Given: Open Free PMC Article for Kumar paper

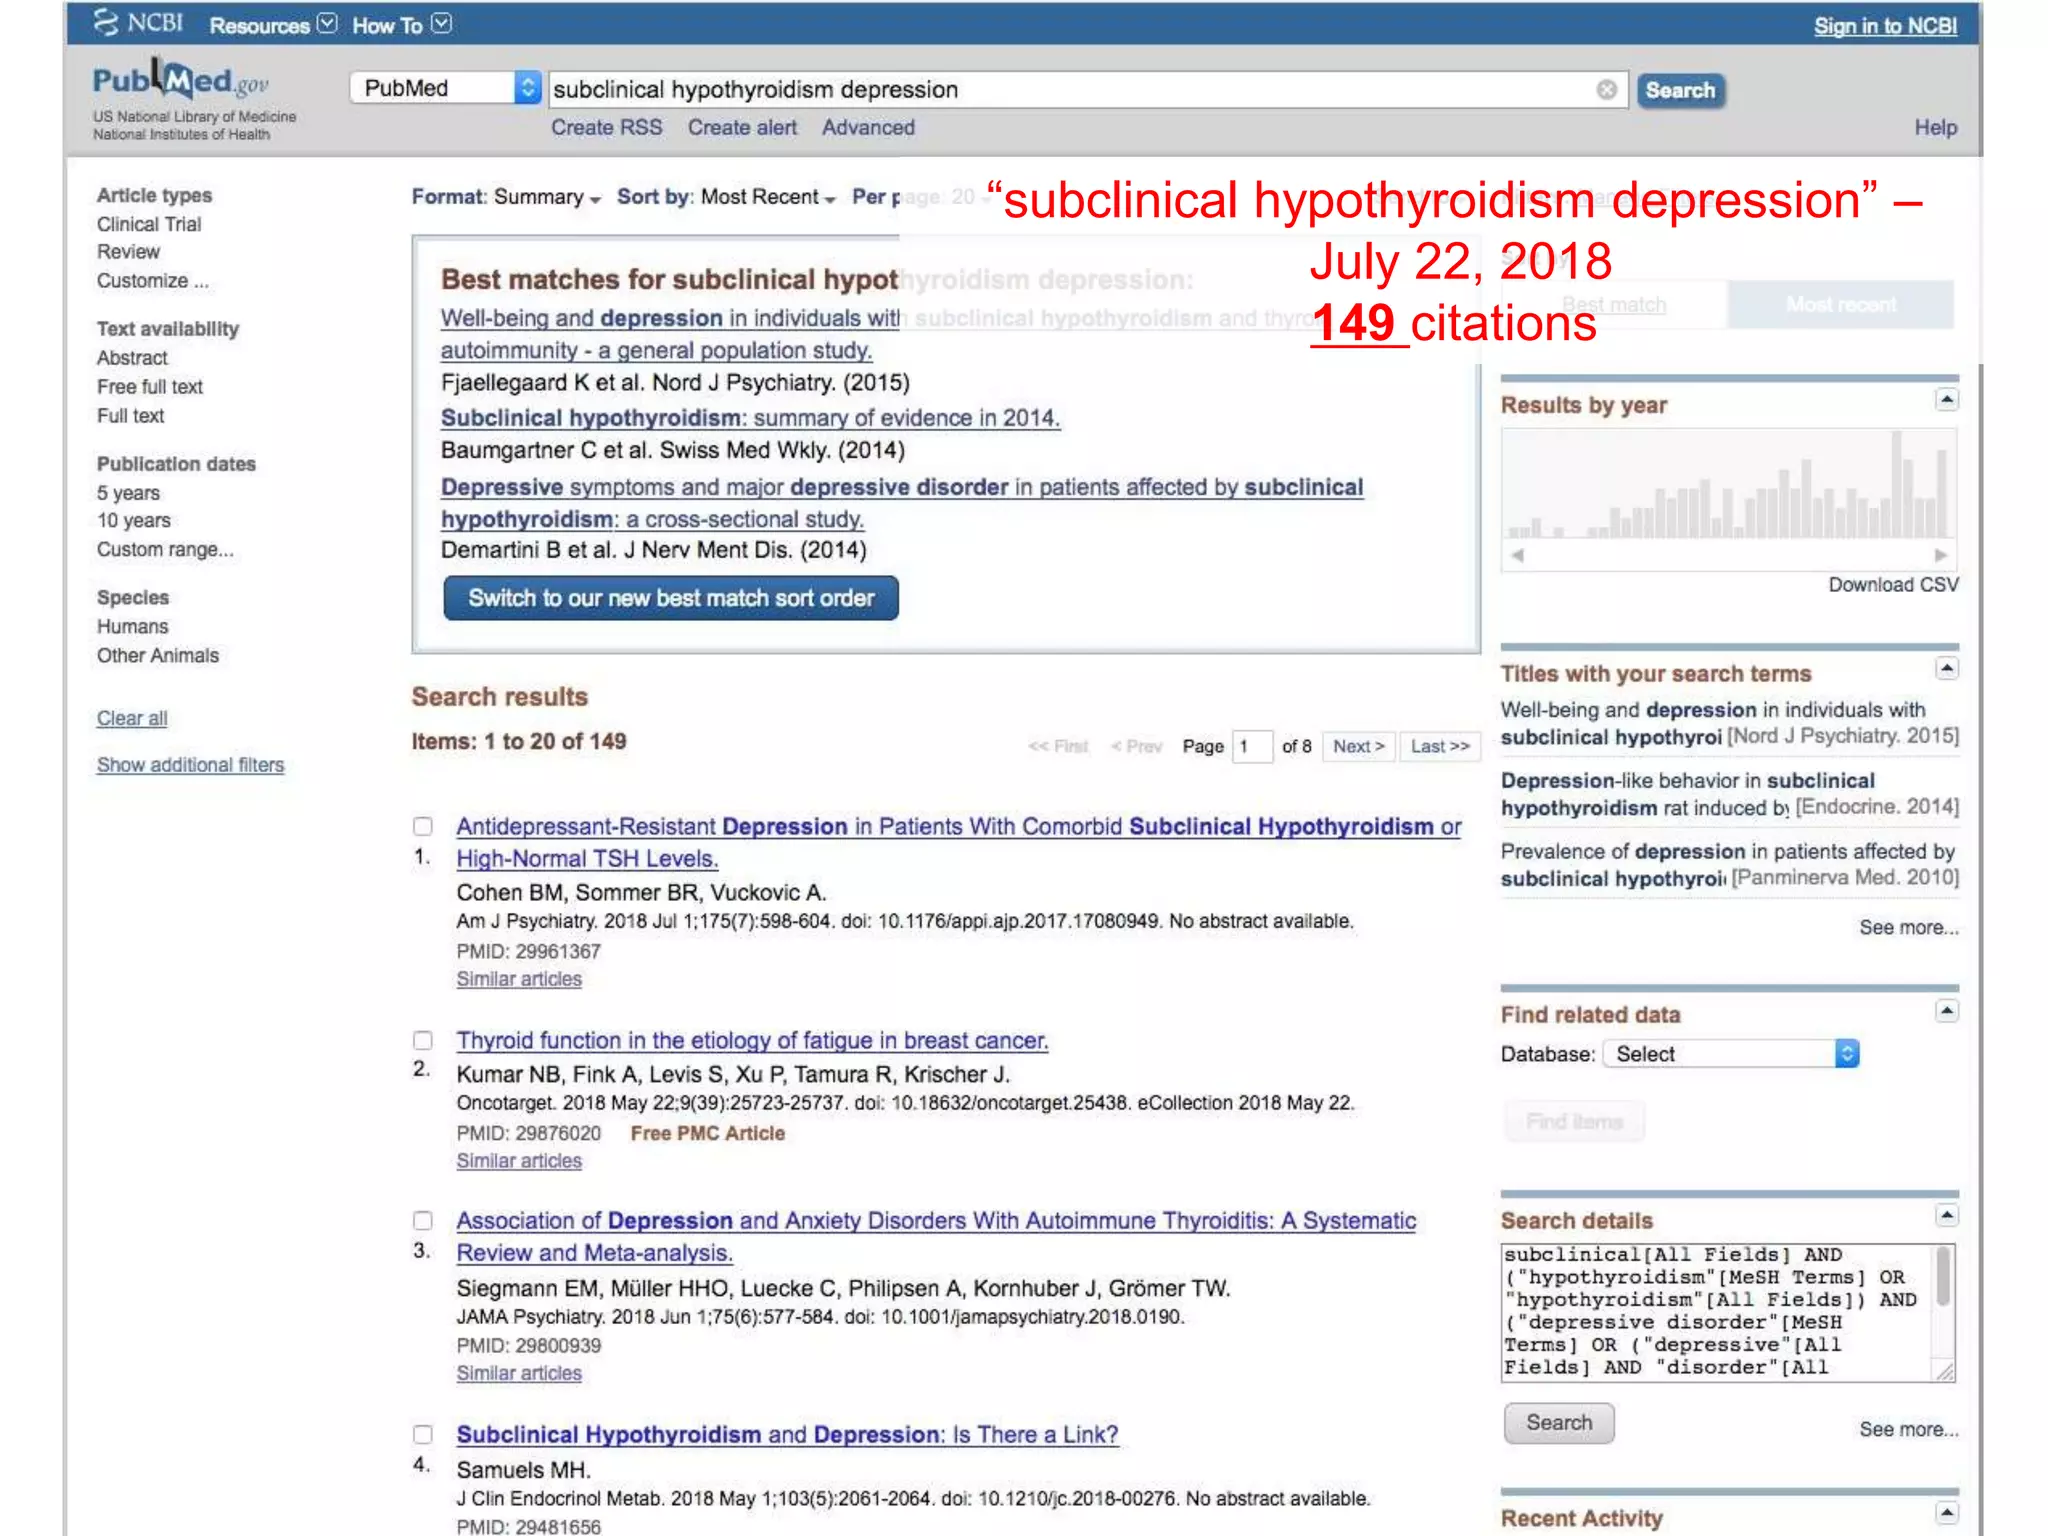Looking at the screenshot, I should 707,1134.
